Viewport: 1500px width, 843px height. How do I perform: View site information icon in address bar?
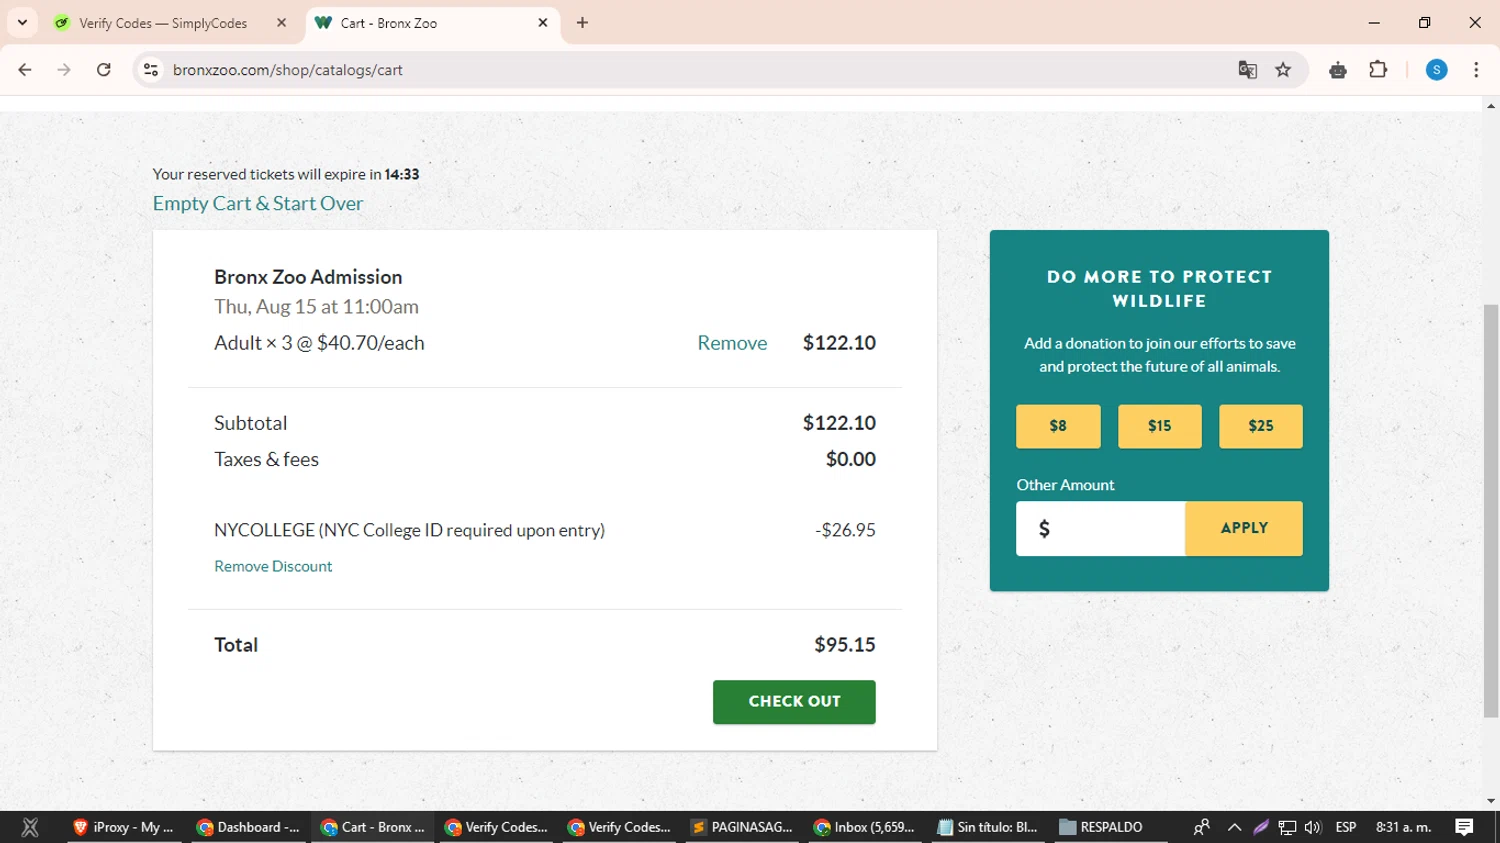click(x=151, y=70)
